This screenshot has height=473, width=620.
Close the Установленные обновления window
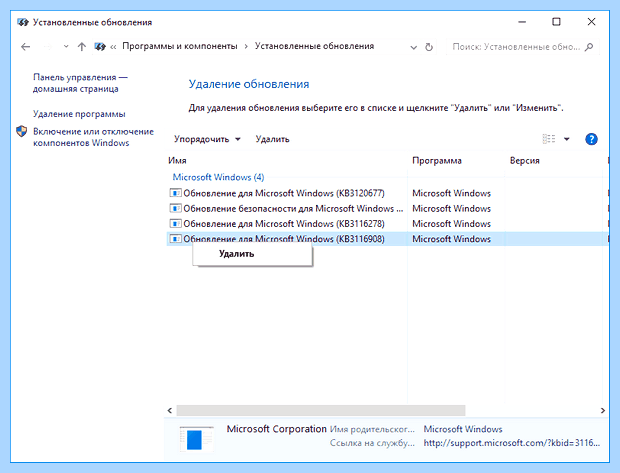pyautogui.click(x=591, y=22)
